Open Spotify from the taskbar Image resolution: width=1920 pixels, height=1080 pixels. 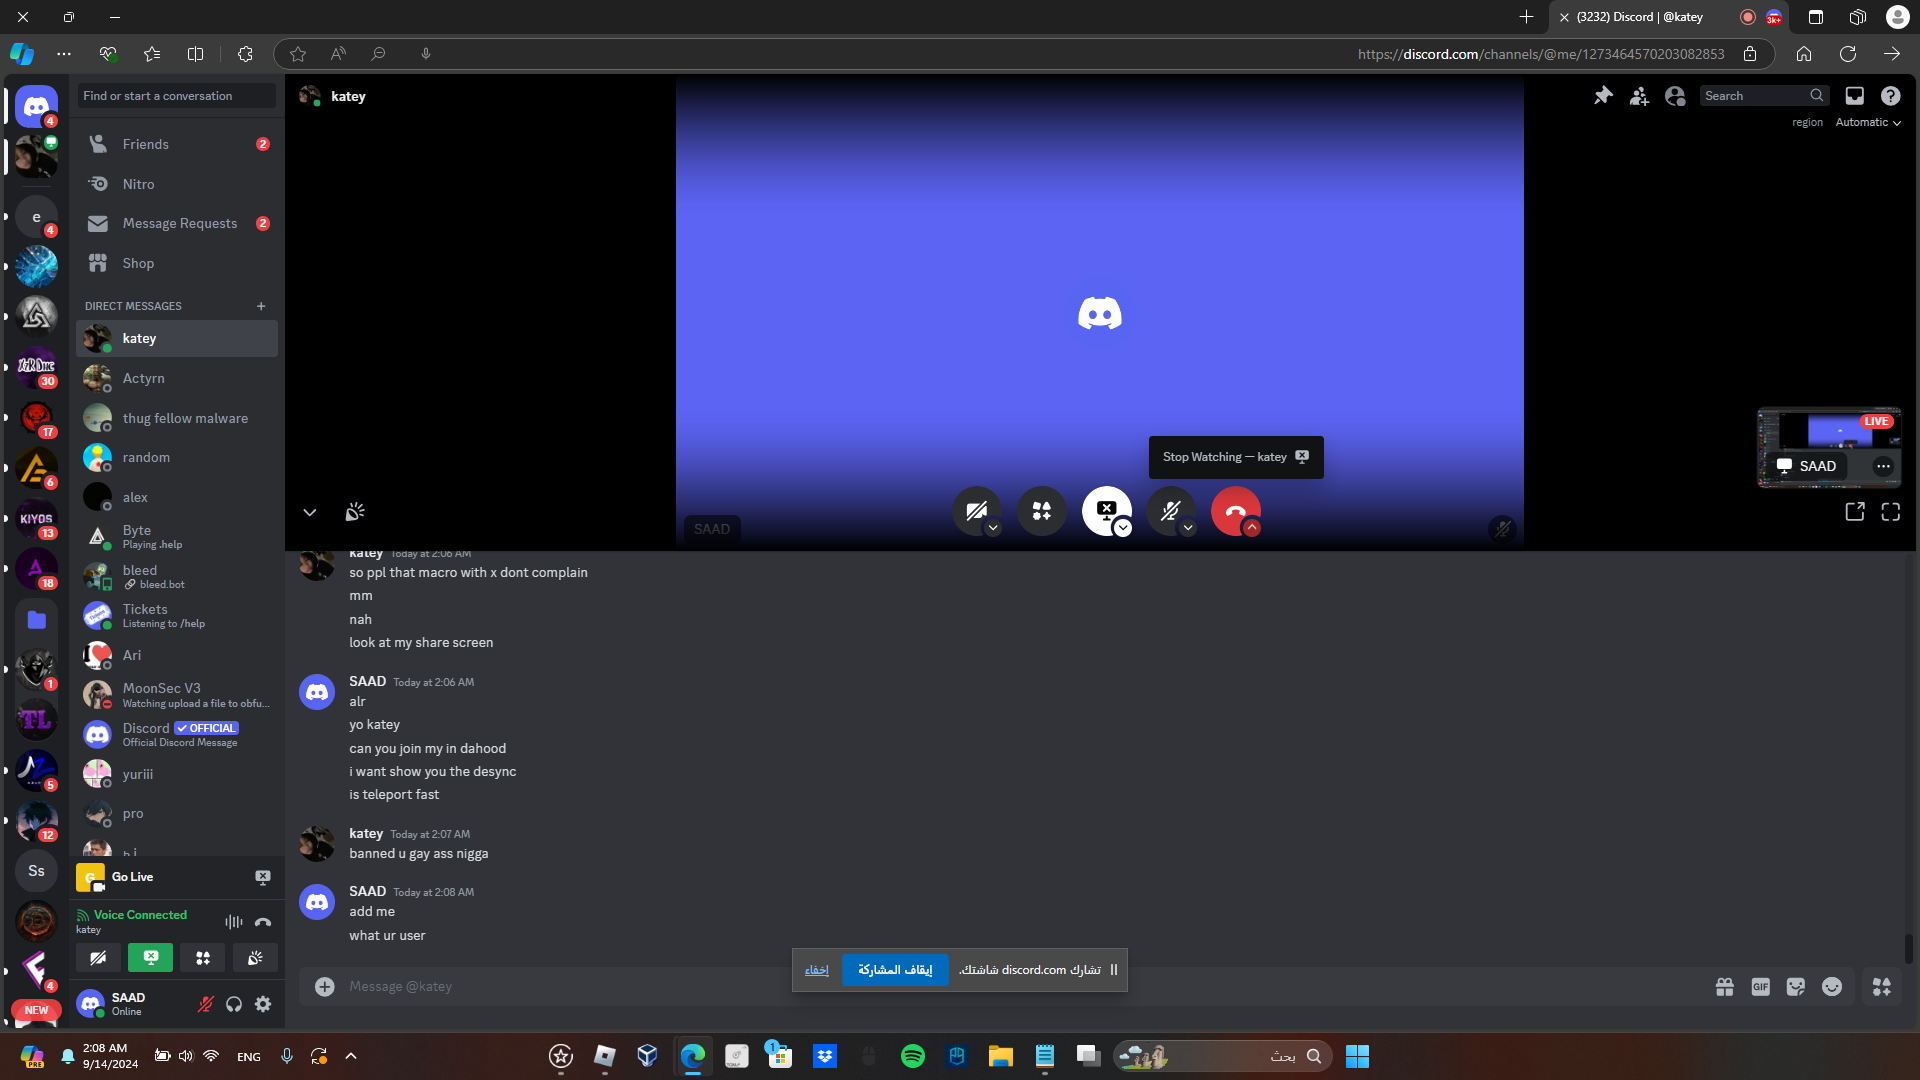(913, 1056)
